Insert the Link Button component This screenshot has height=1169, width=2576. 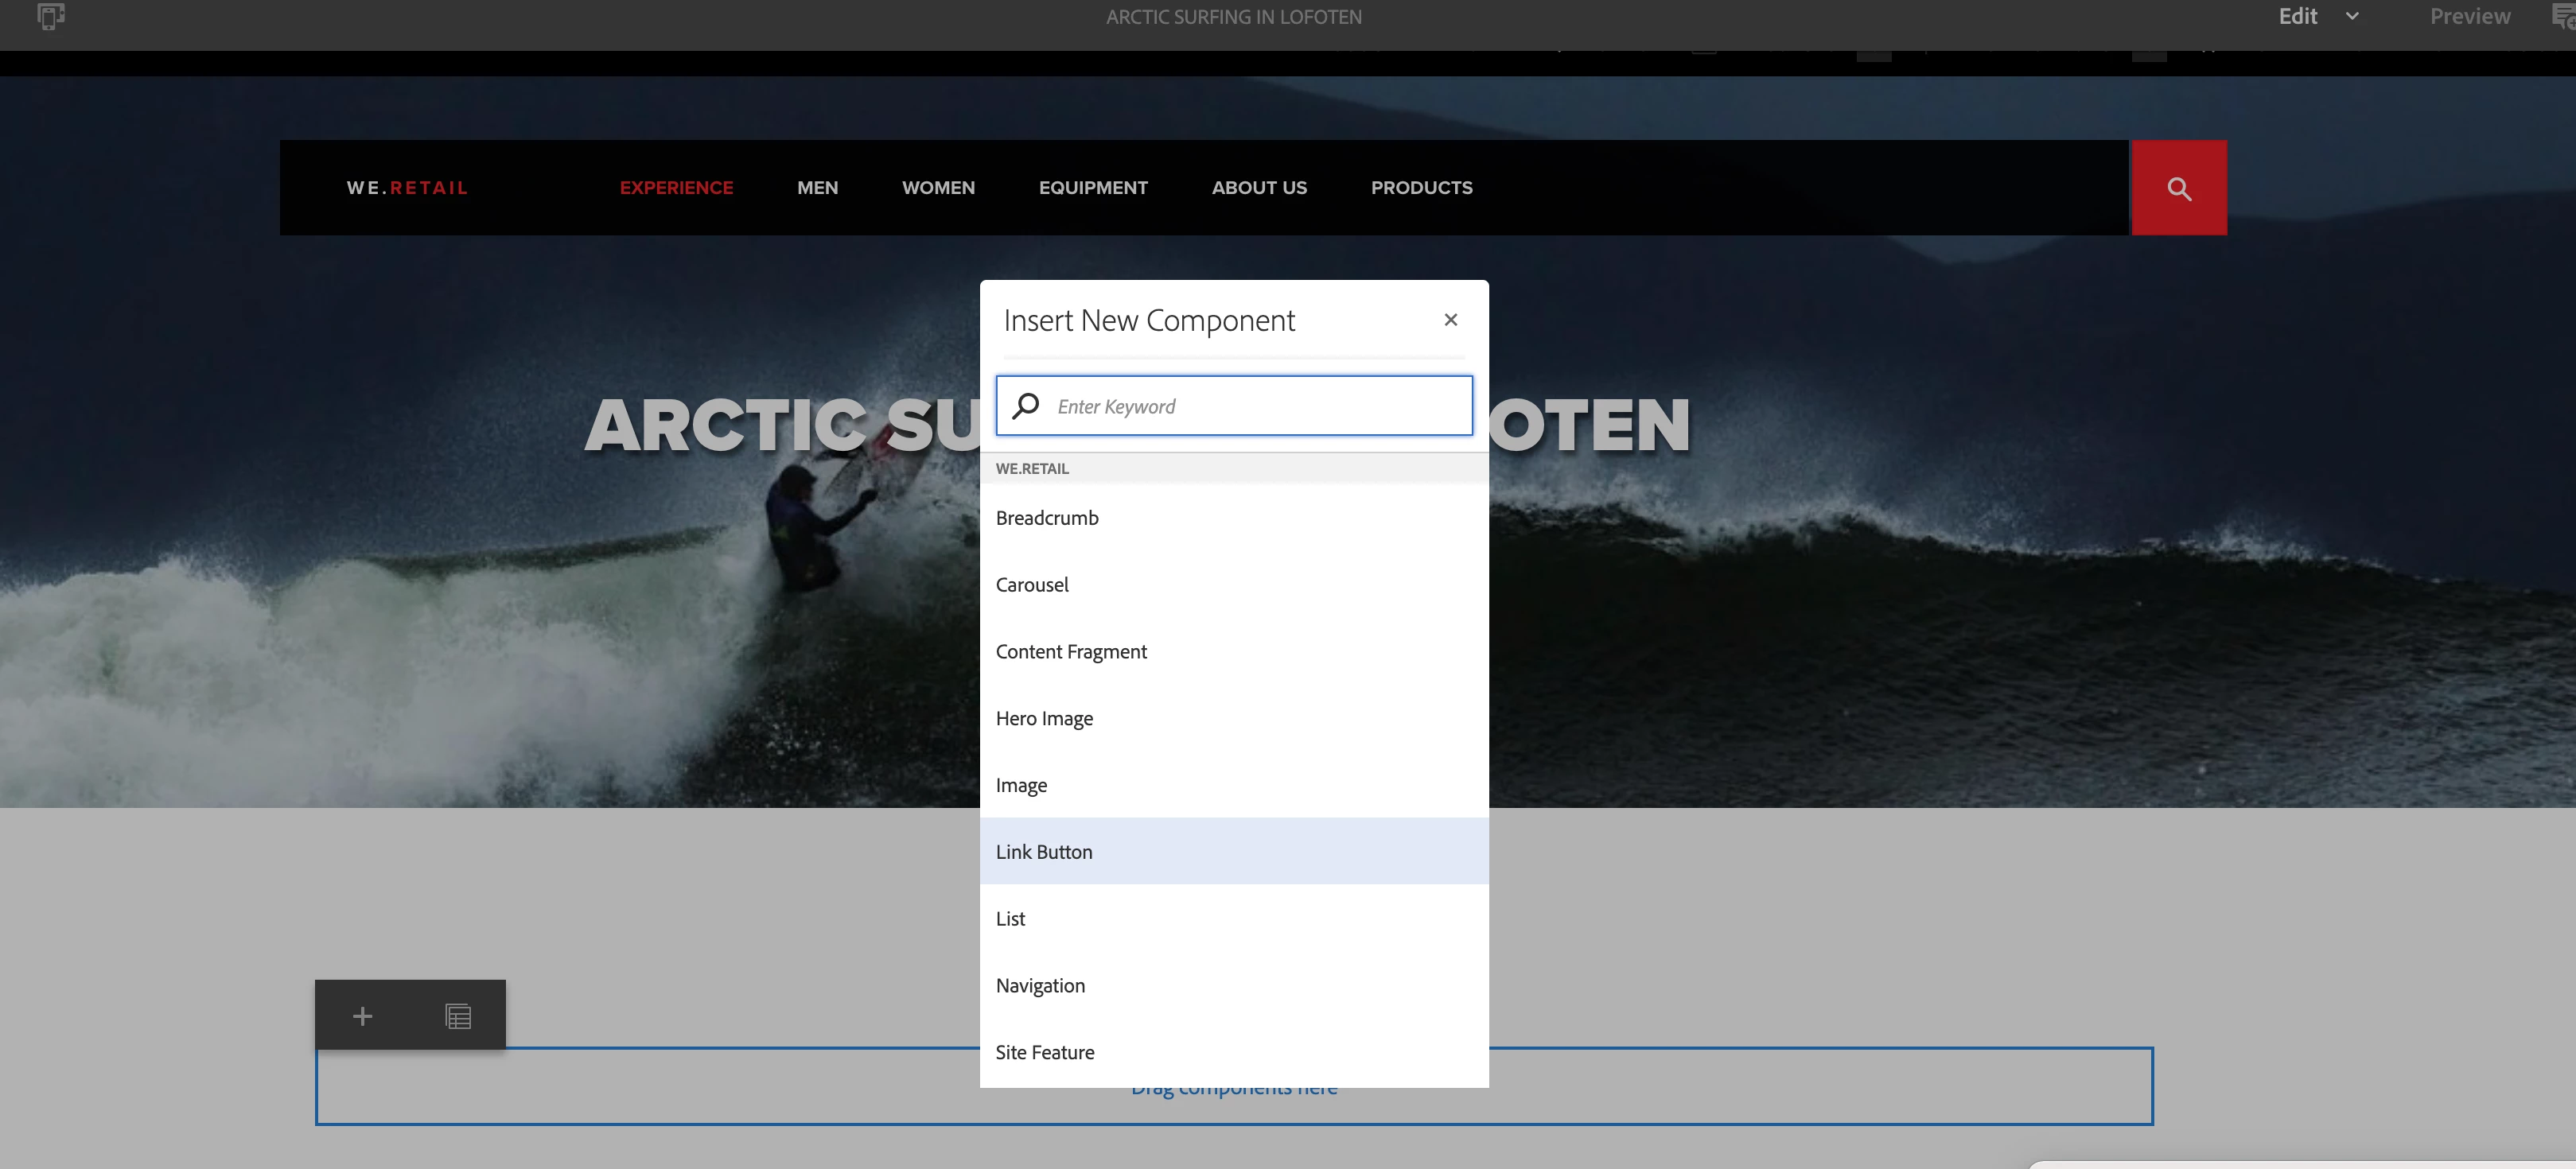point(1044,852)
